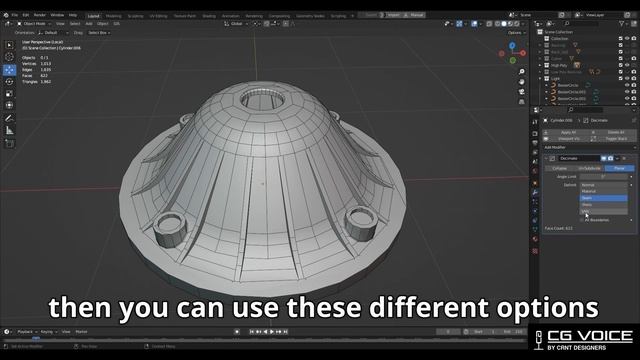This screenshot has width=640, height=360.
Task: Toggle viewport overlays icon
Action: click(474, 24)
